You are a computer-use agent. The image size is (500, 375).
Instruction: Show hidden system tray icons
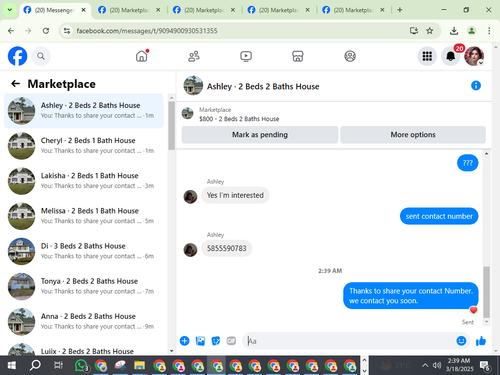pos(425,365)
